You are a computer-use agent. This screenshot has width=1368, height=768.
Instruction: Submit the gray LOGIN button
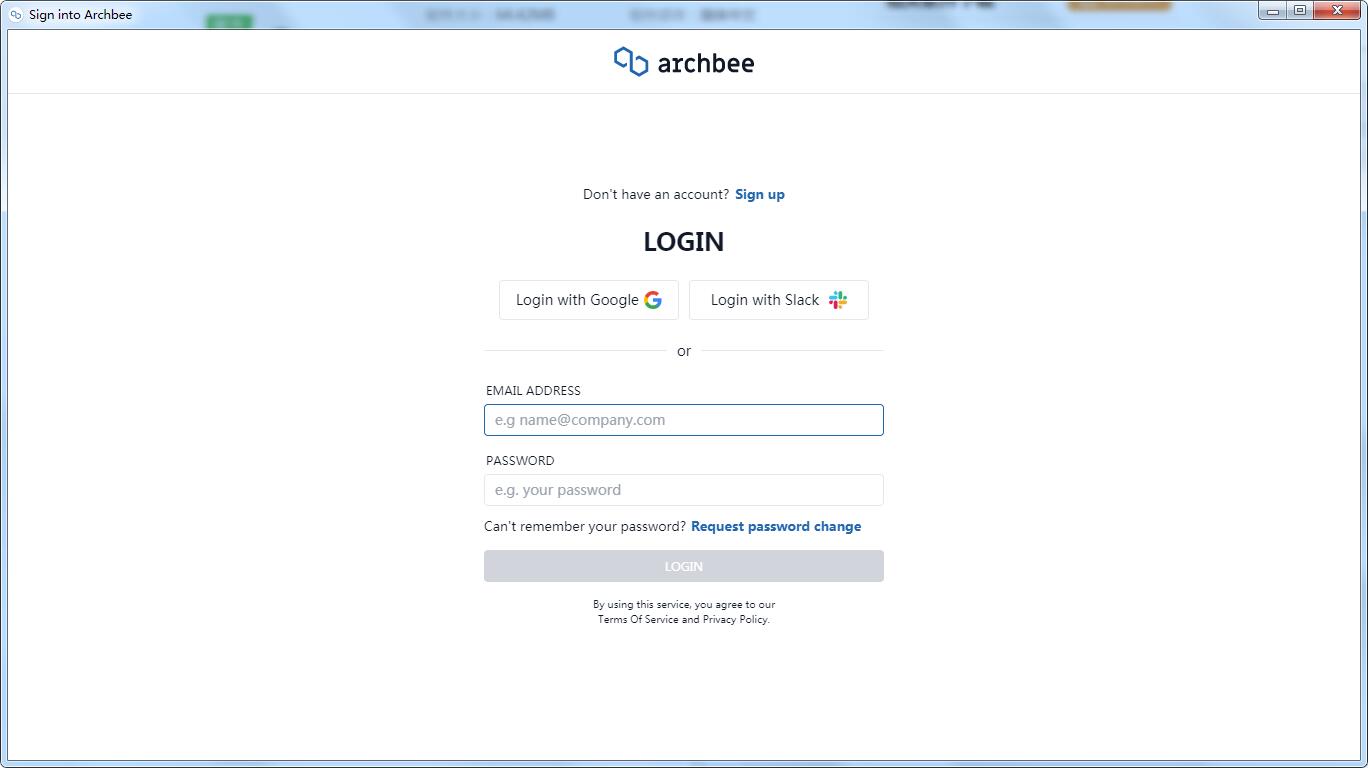click(684, 566)
